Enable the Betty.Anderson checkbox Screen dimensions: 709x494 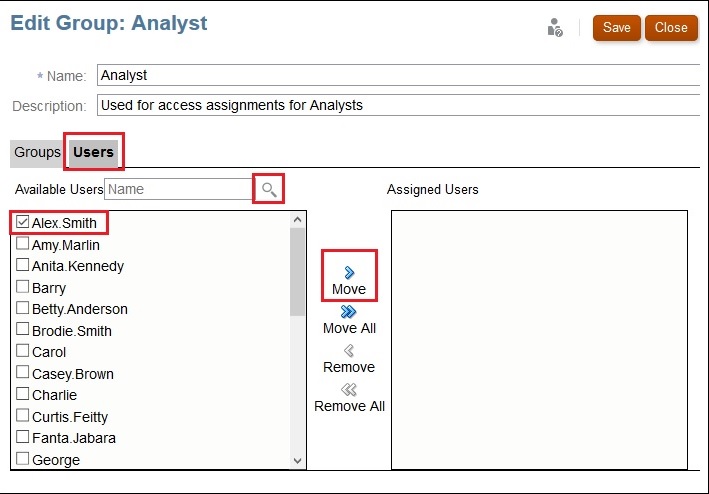pos(23,308)
